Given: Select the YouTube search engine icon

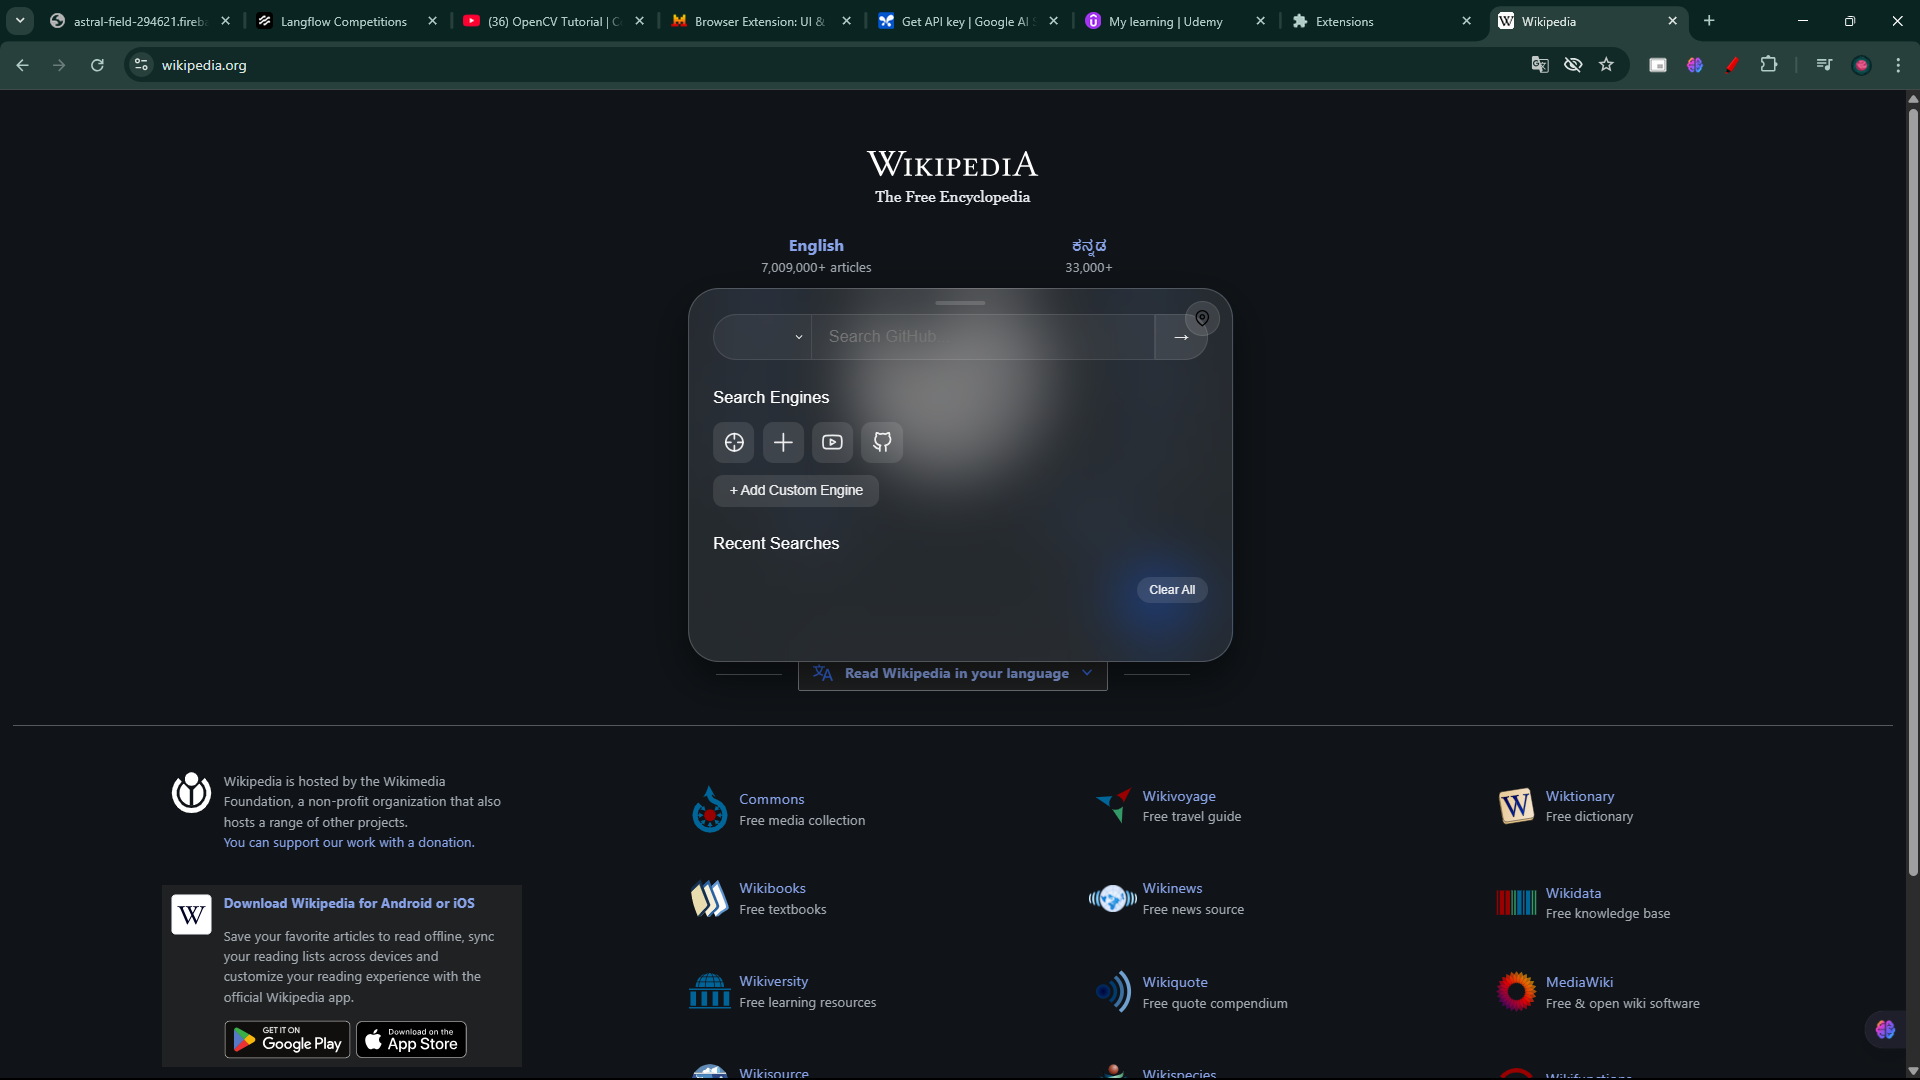Looking at the screenshot, I should coord(832,442).
